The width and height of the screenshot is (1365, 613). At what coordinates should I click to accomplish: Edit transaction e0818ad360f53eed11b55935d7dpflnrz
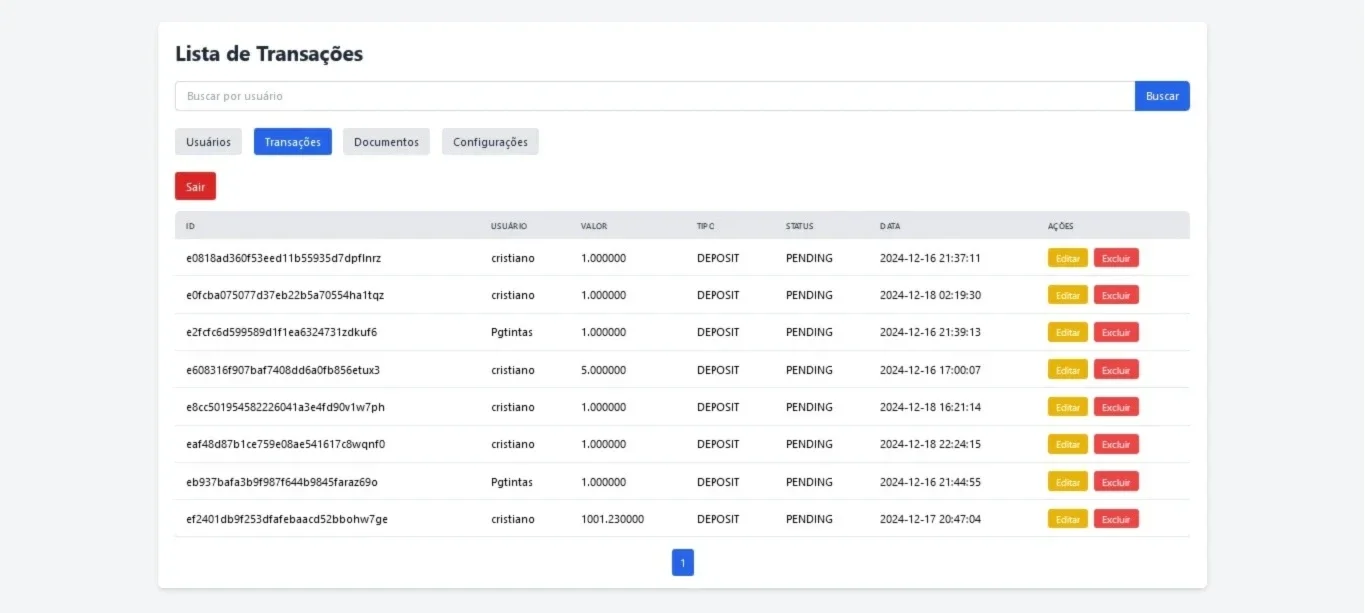click(x=1068, y=258)
